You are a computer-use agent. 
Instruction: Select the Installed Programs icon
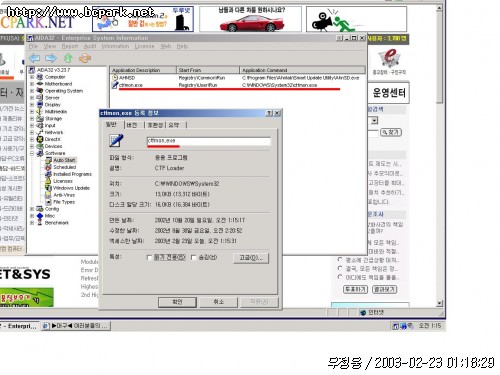click(48, 174)
